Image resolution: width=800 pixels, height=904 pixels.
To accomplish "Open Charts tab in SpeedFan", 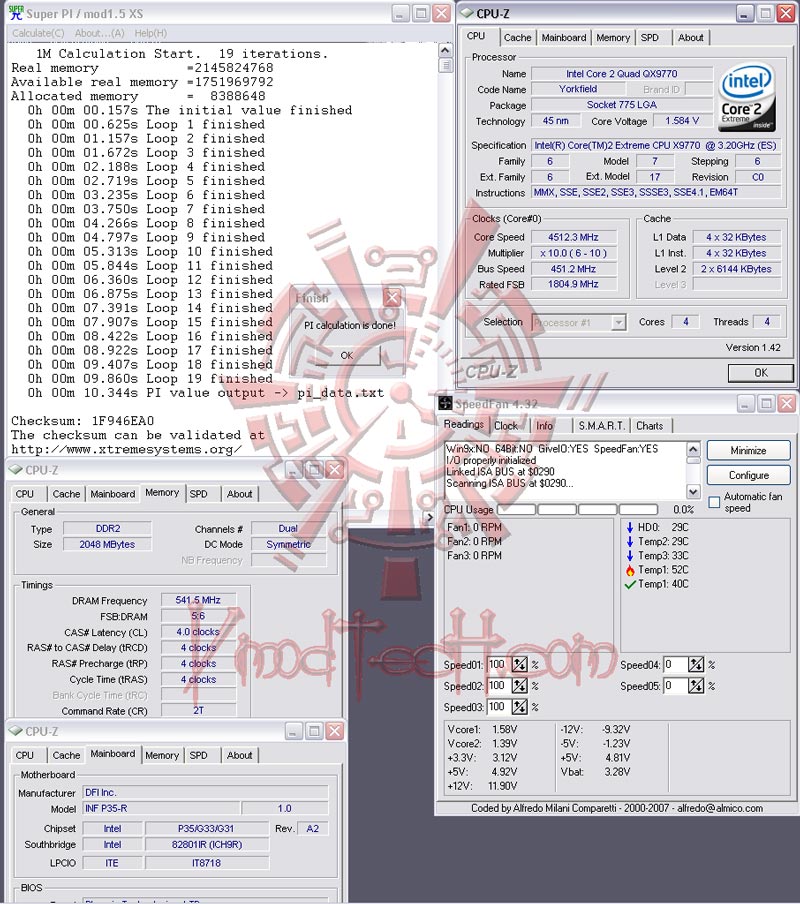I will (650, 425).
